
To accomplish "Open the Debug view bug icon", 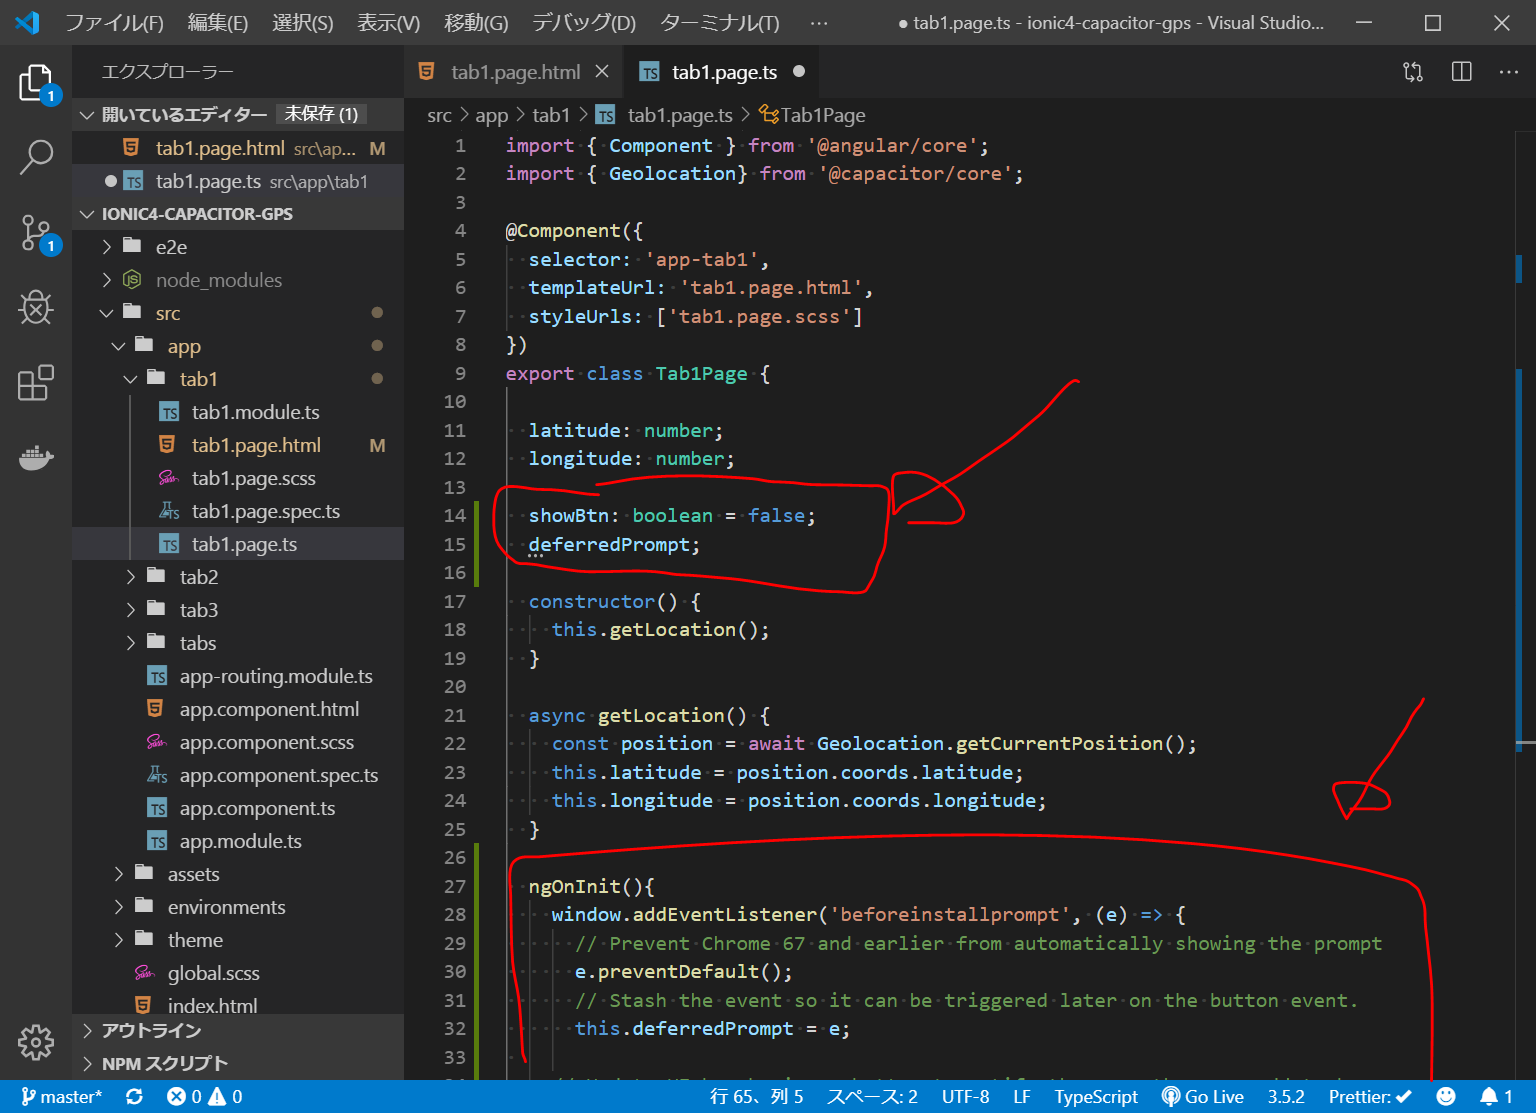I will pos(36,308).
